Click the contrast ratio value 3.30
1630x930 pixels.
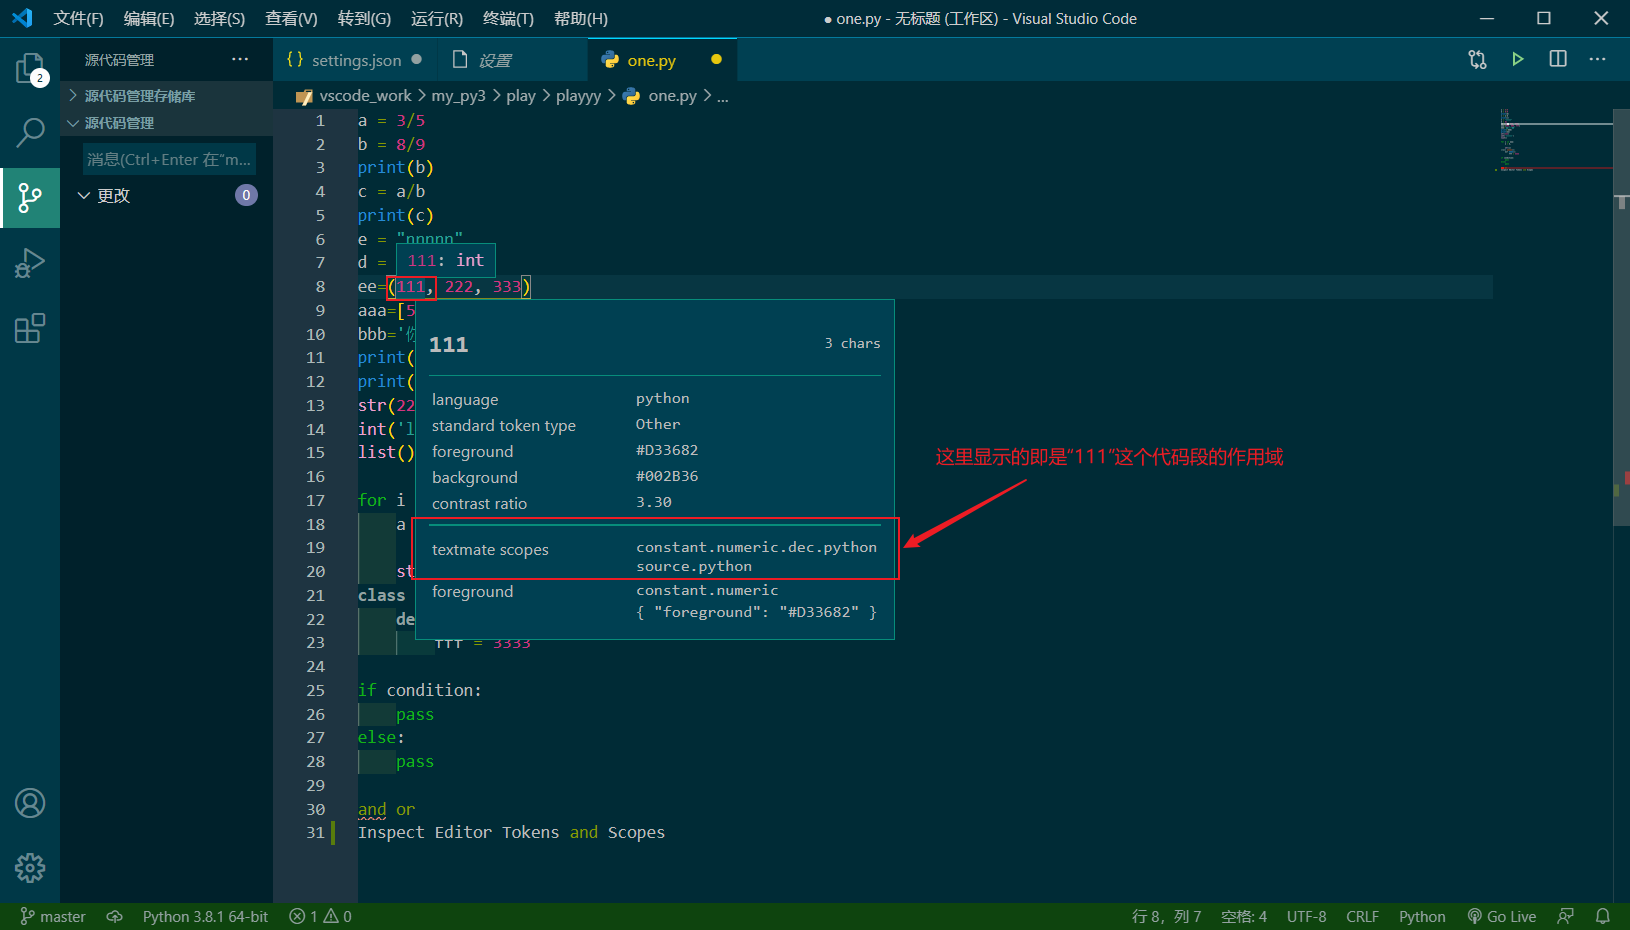[x=654, y=502]
